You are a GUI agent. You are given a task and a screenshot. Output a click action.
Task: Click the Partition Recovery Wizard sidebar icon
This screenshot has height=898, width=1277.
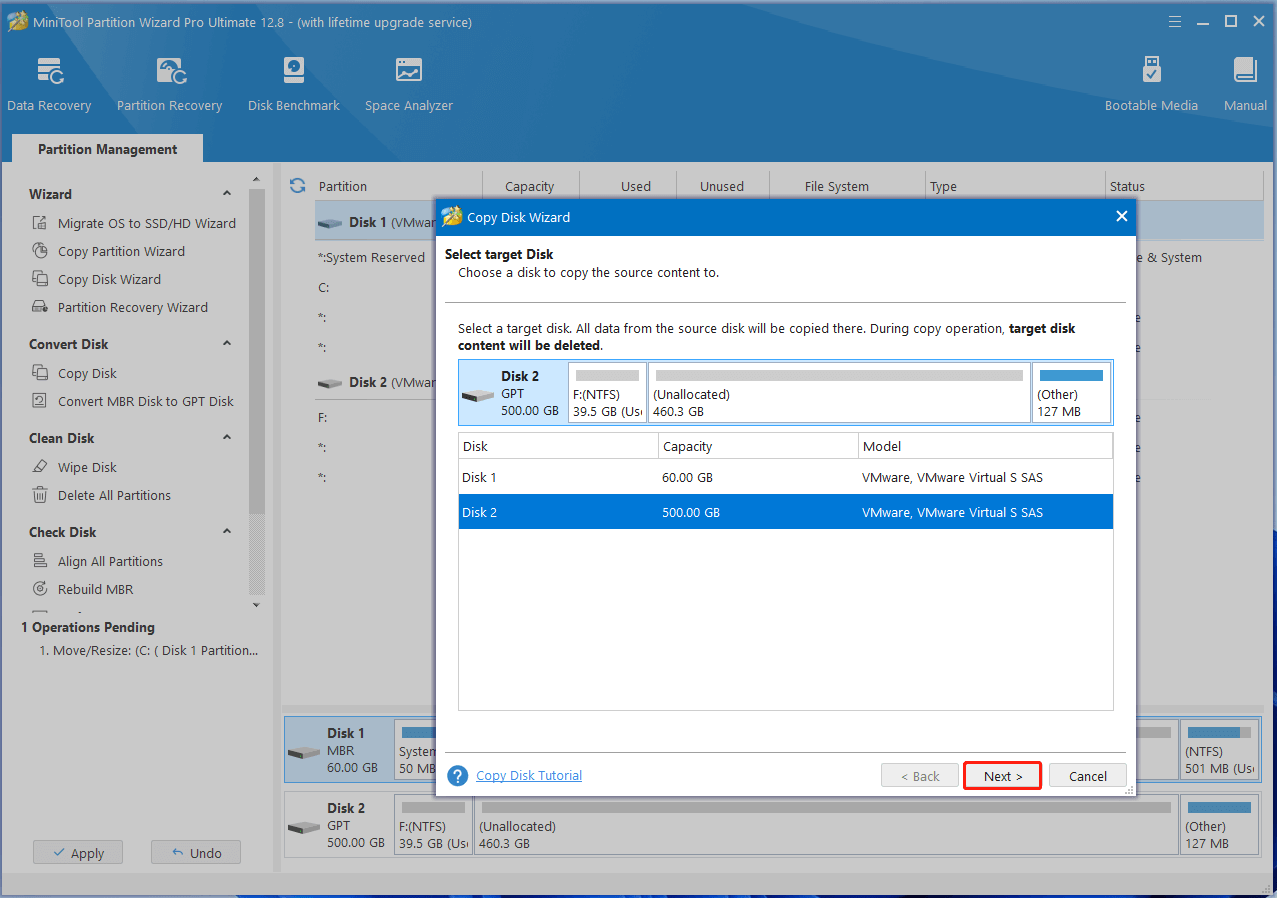click(x=40, y=307)
